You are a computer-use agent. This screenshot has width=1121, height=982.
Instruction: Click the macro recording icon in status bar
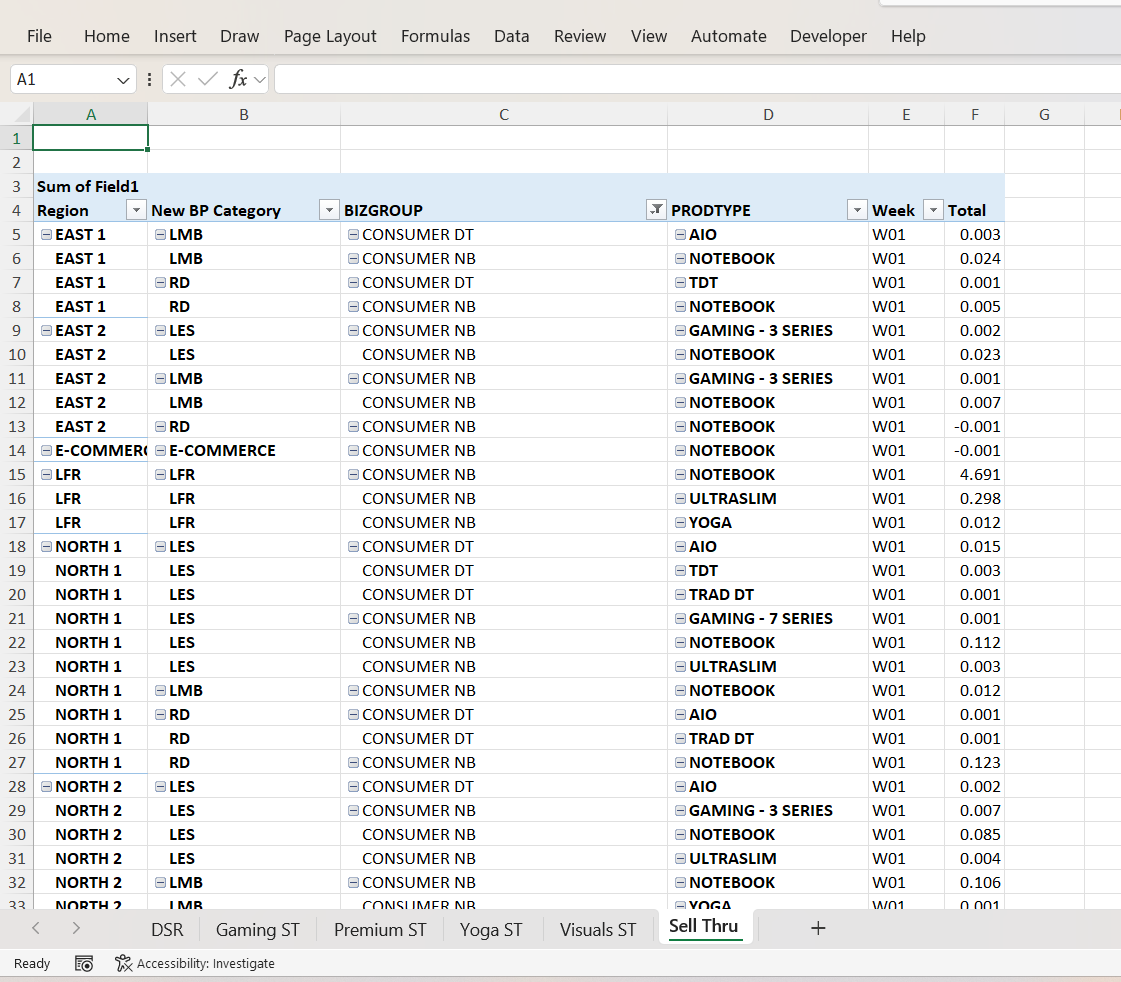click(x=84, y=963)
